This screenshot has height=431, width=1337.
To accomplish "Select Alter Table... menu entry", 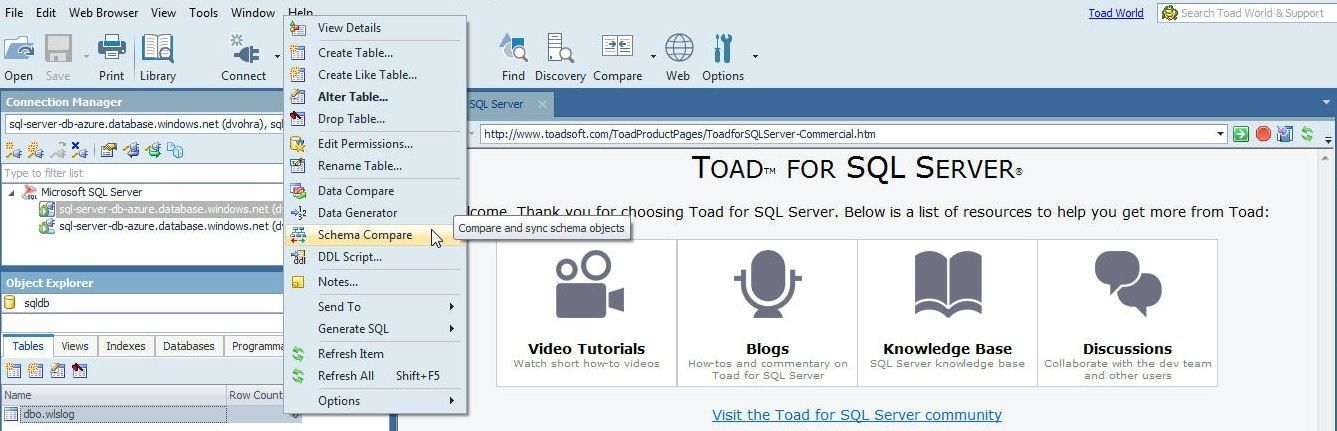I will point(376,97).
